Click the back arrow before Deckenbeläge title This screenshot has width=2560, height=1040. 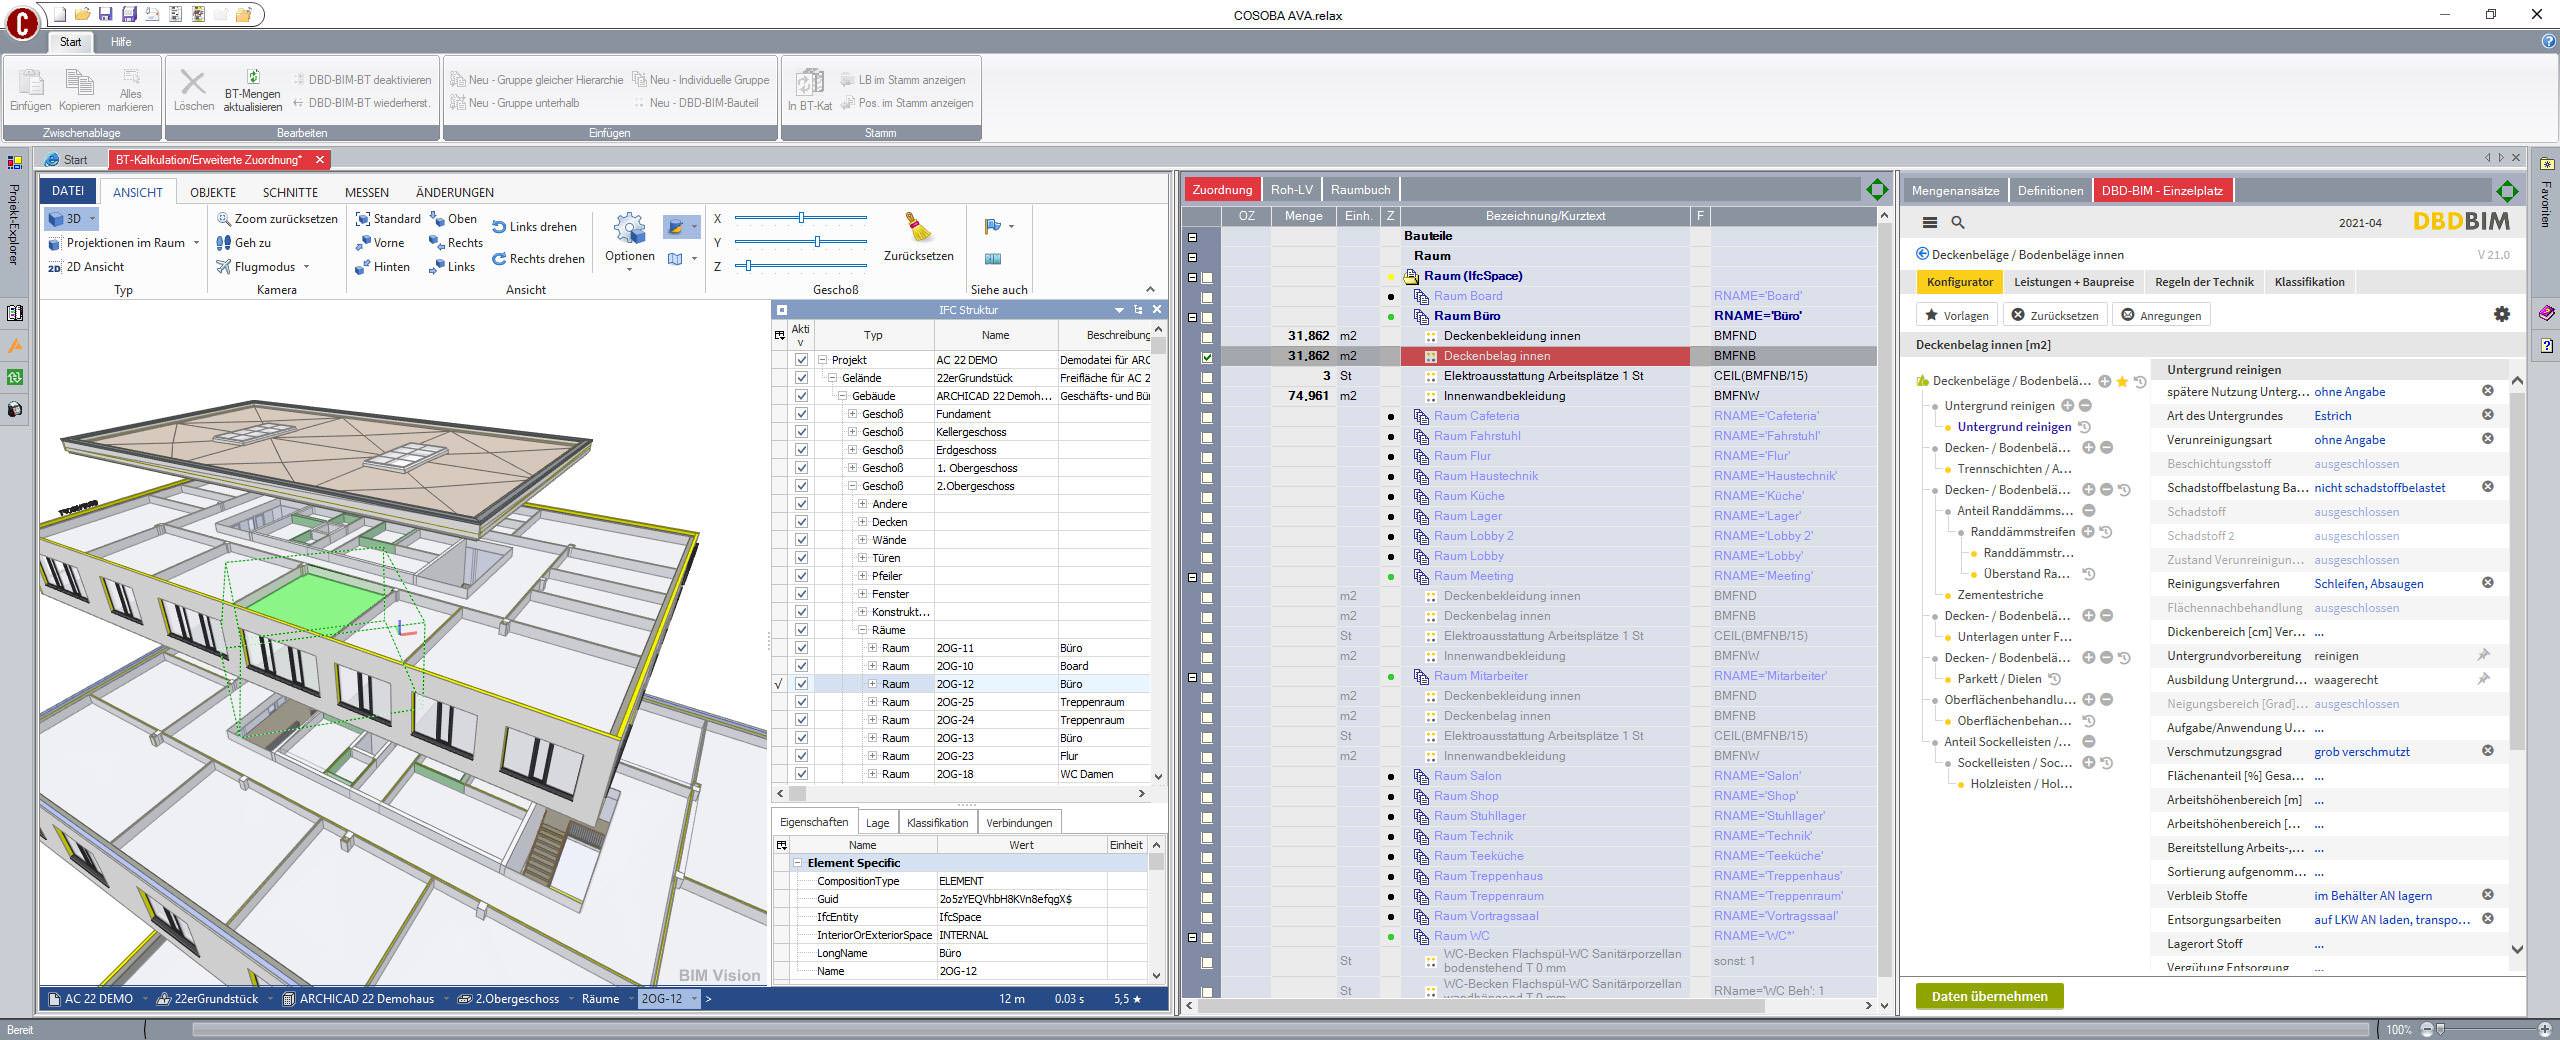click(1922, 254)
